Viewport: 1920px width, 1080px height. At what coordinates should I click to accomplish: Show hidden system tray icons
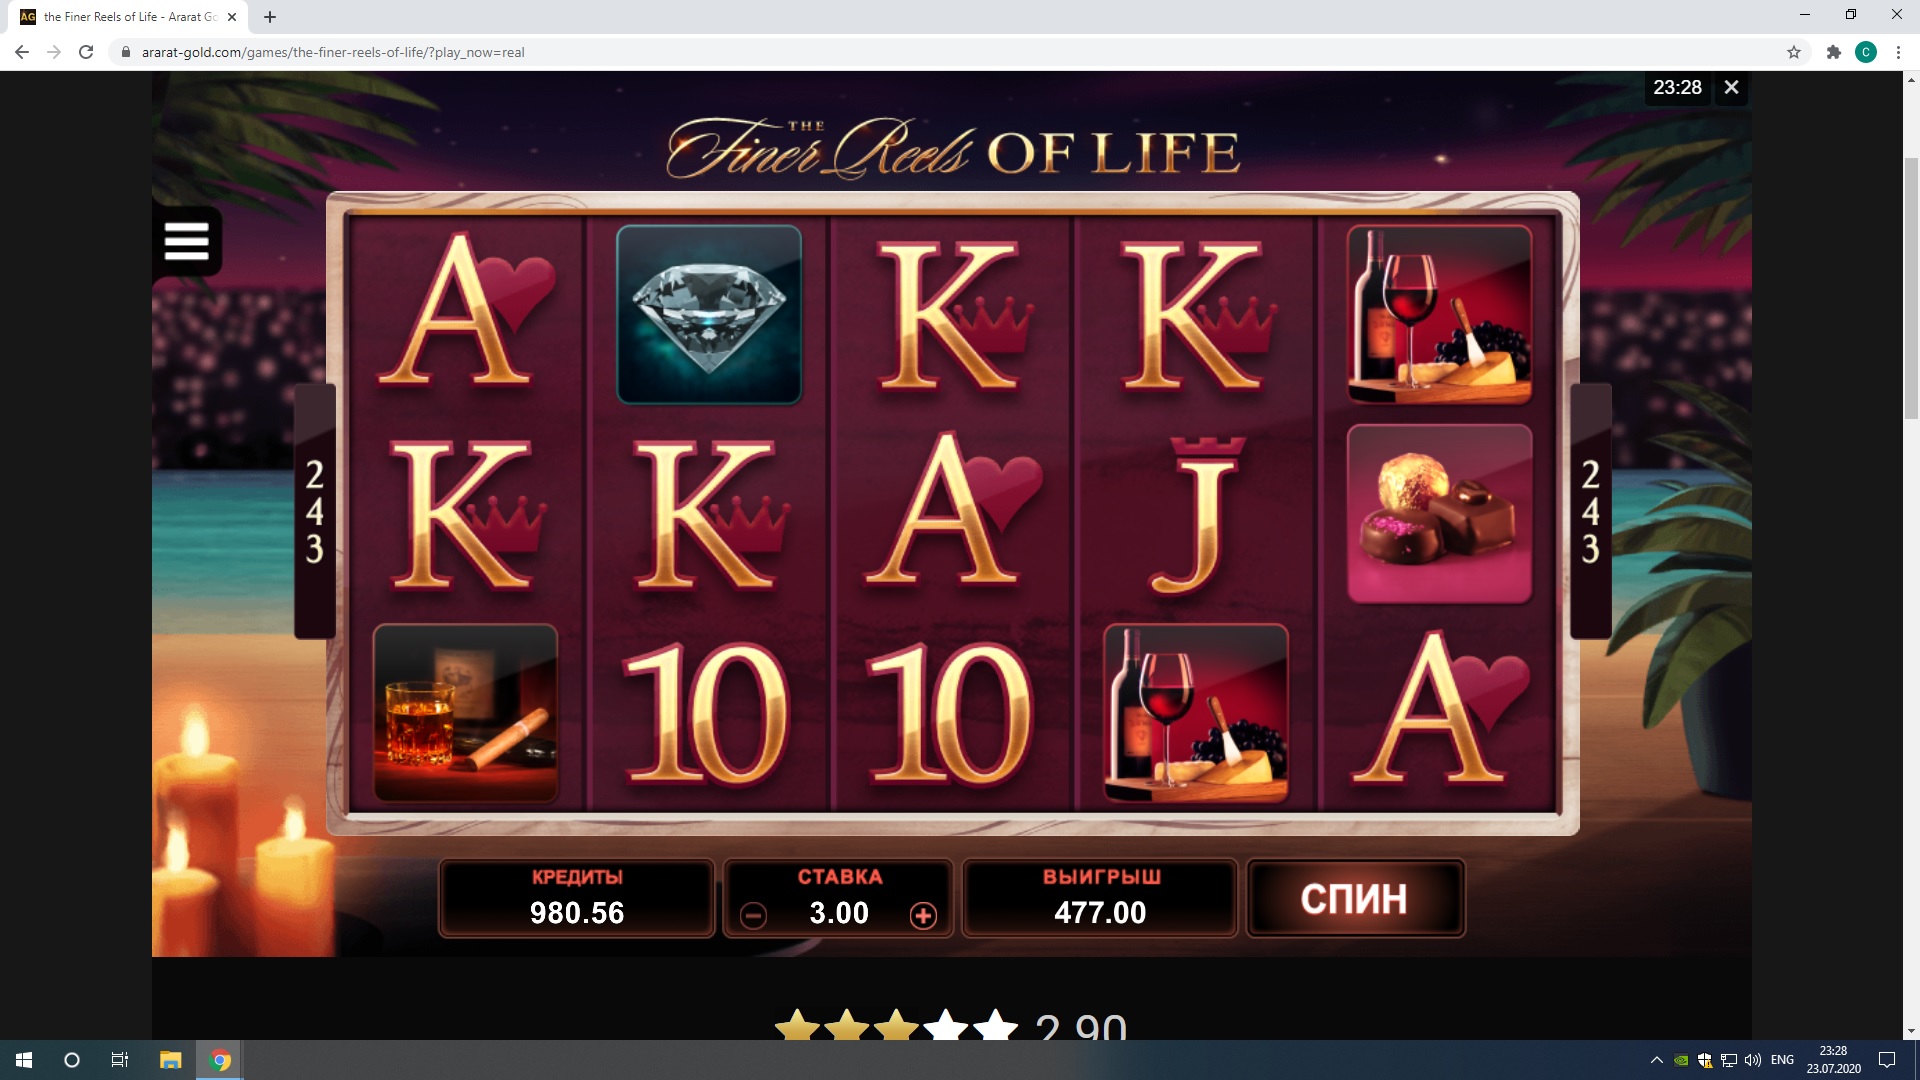(x=1656, y=1060)
